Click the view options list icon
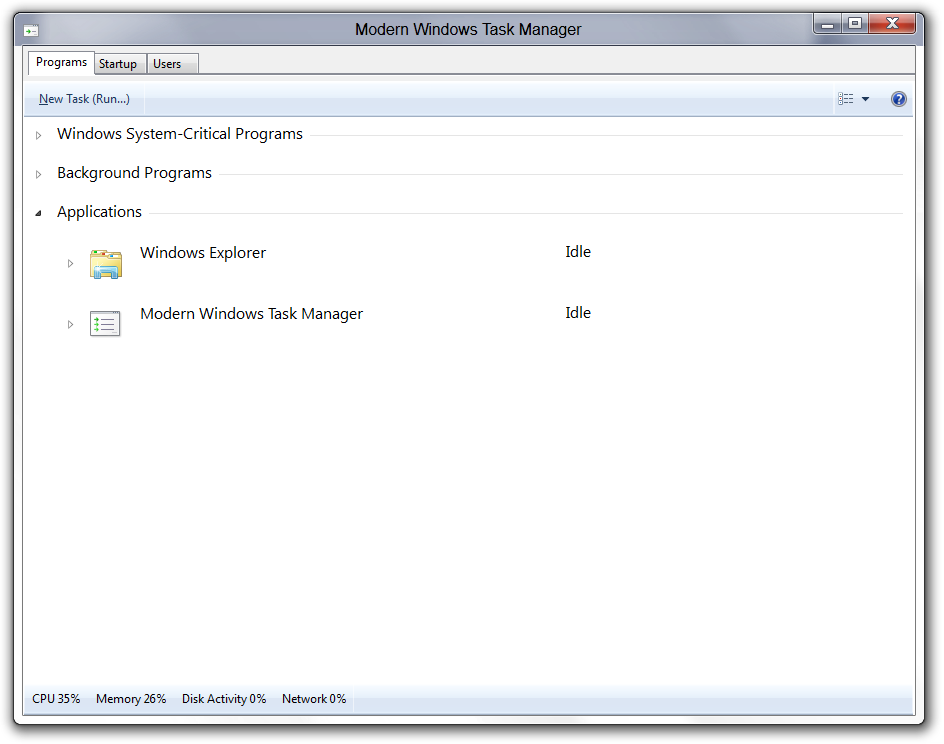Image resolution: width=944 pixels, height=744 pixels. pyautogui.click(x=846, y=99)
